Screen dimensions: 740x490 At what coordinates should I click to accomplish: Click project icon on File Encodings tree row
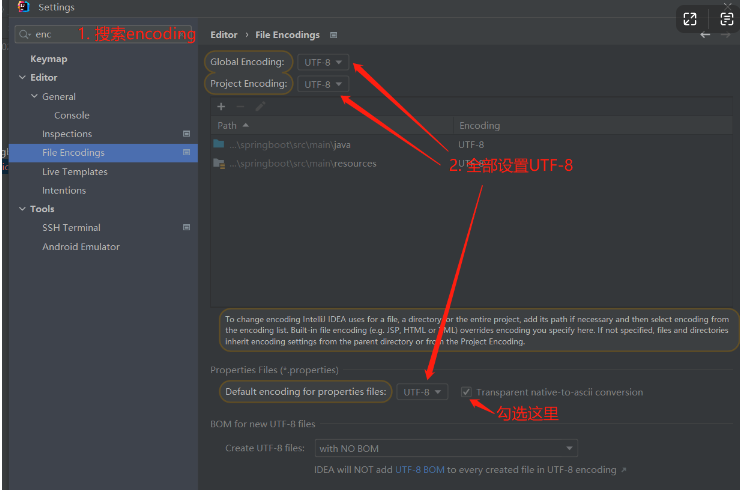186,152
